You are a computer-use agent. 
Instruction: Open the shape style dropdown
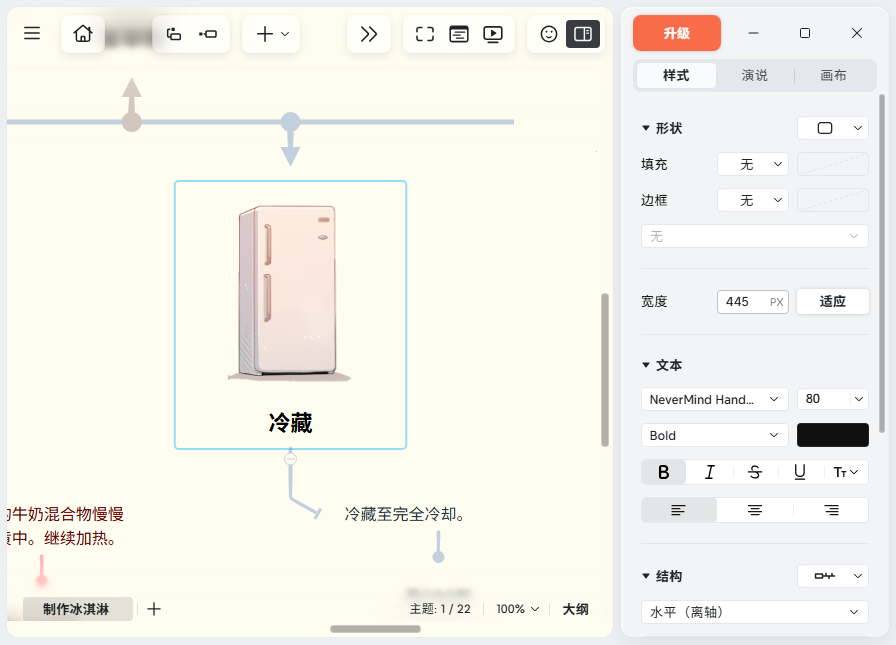[833, 128]
